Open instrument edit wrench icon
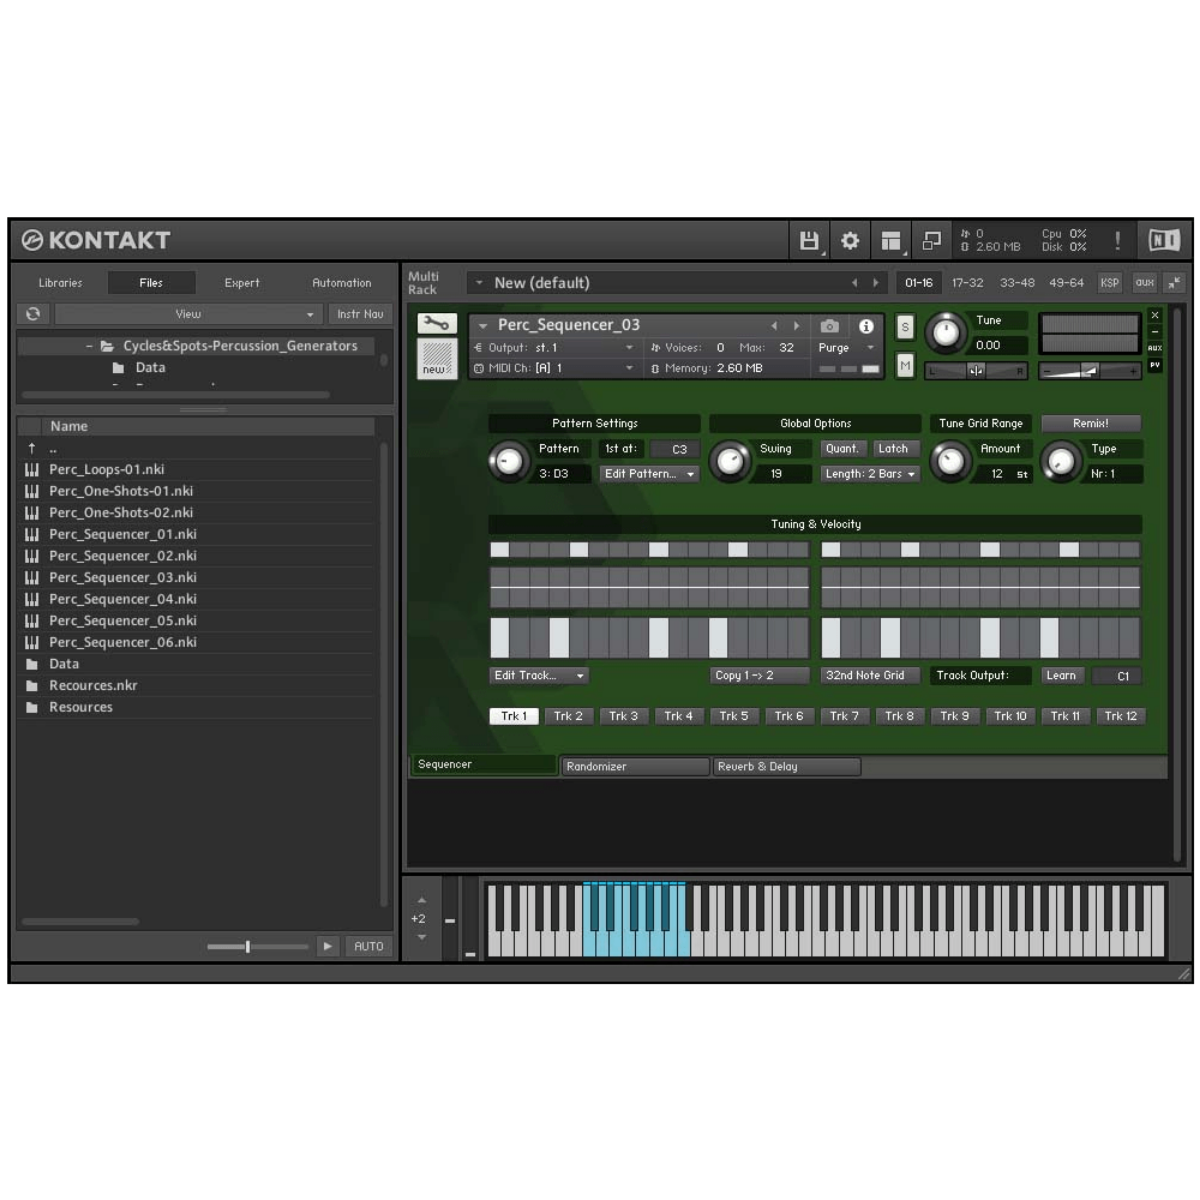This screenshot has width=1200, height=1200. click(x=437, y=324)
